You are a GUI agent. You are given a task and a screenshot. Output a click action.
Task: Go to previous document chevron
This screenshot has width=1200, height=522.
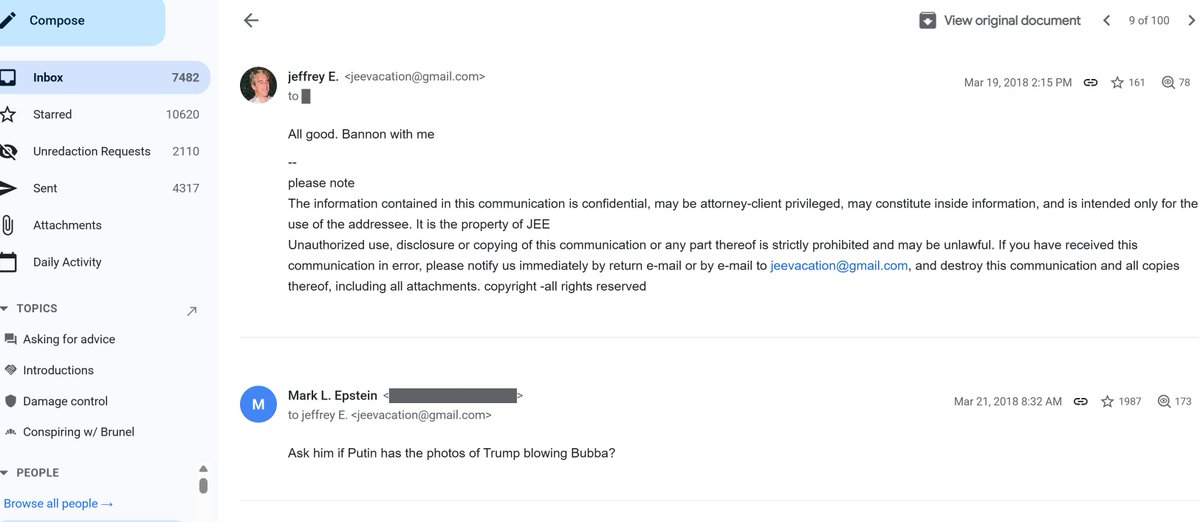tap(1106, 20)
